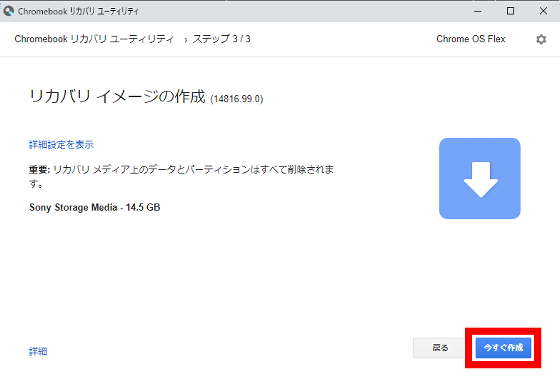
Task: Open the 詳細設定を表示 link
Action: 61,145
